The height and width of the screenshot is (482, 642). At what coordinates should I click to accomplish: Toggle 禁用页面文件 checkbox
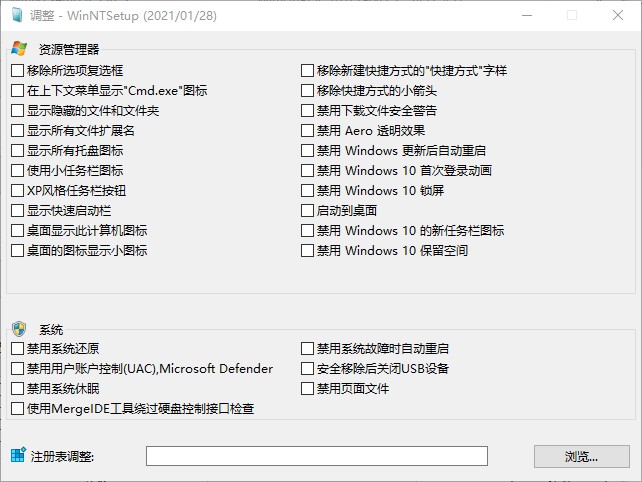click(x=307, y=389)
